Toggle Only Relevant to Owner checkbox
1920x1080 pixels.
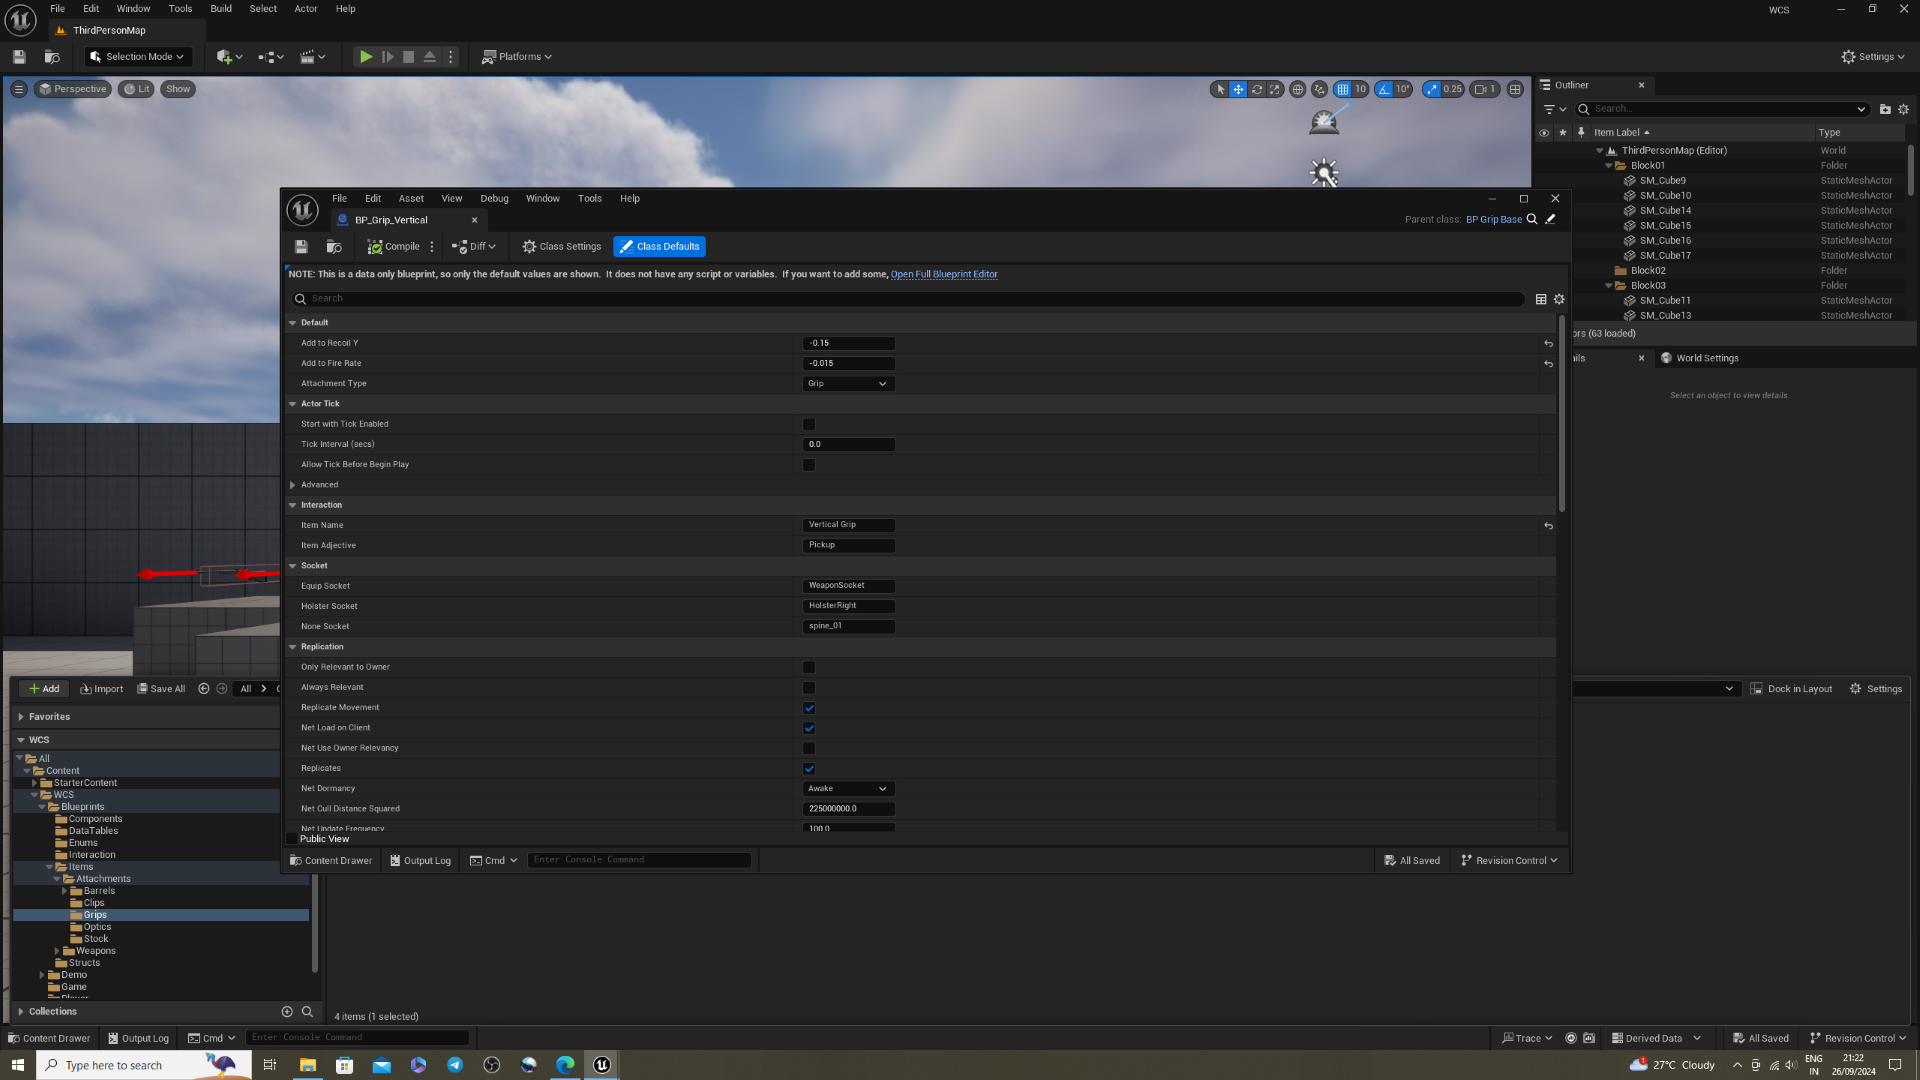(x=809, y=667)
